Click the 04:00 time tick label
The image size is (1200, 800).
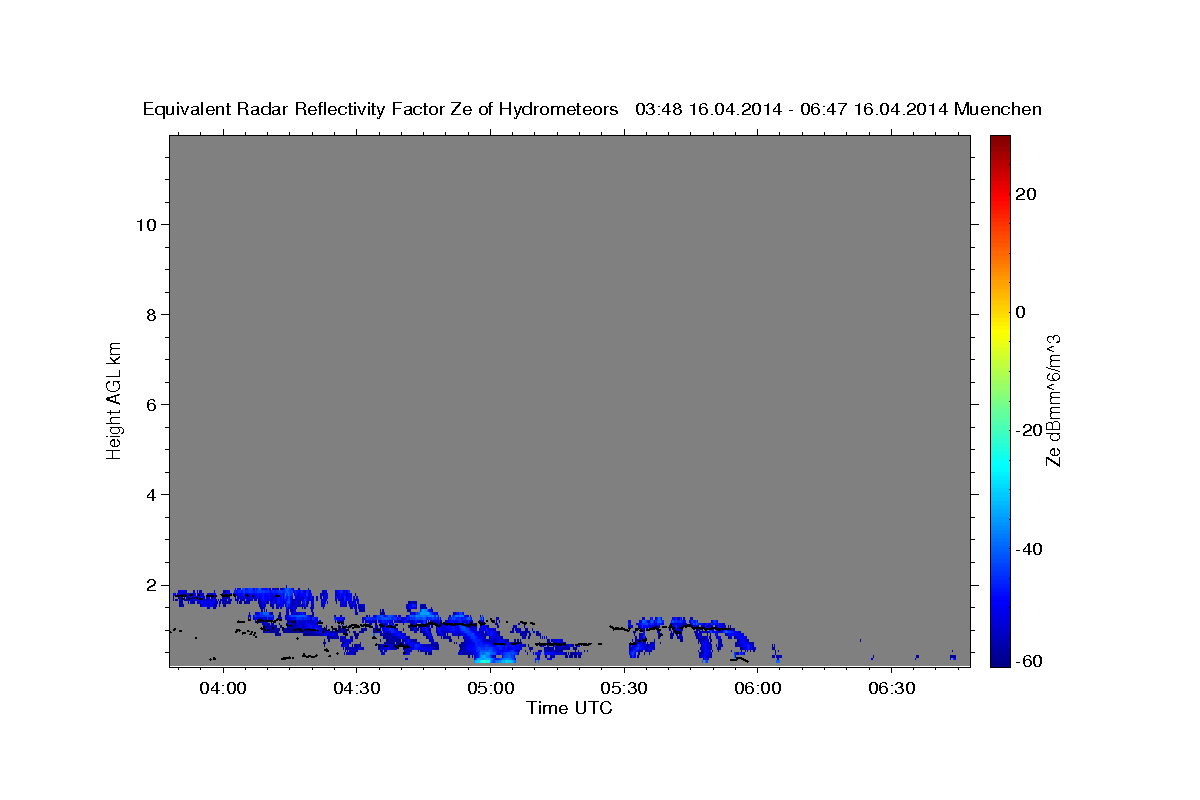pyautogui.click(x=223, y=688)
